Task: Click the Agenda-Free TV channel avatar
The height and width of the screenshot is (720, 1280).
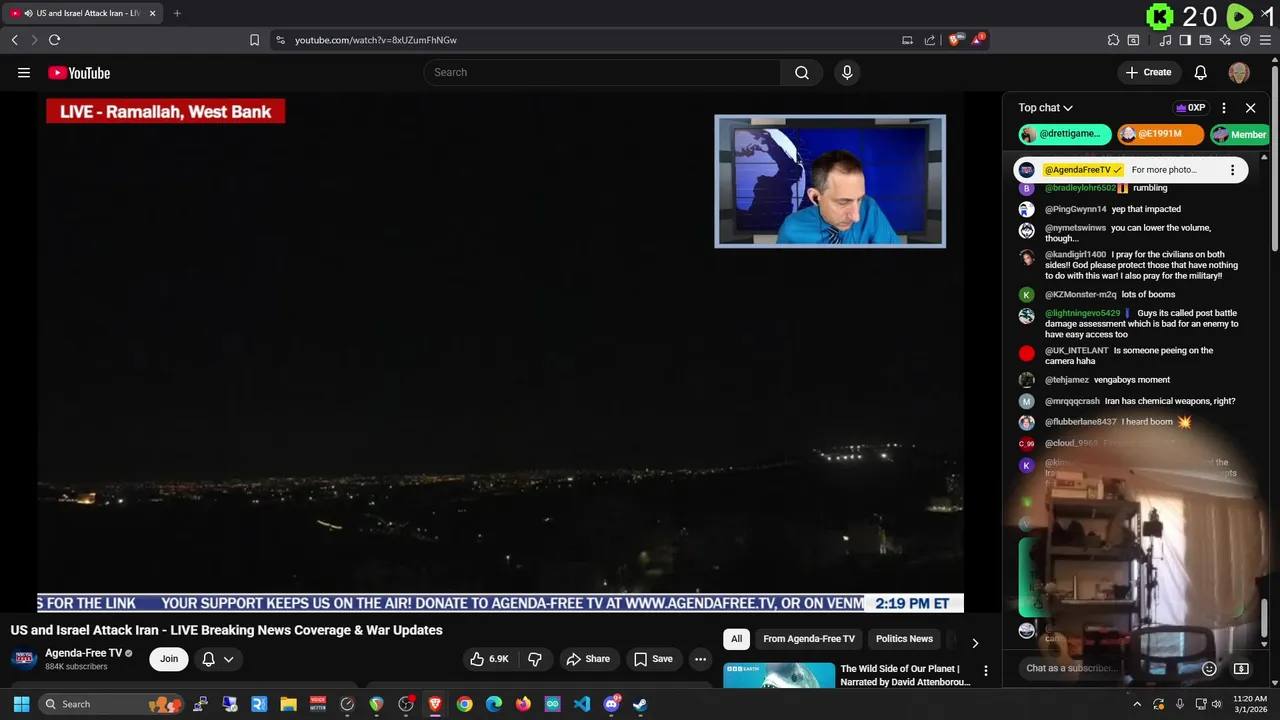Action: pos(24,659)
